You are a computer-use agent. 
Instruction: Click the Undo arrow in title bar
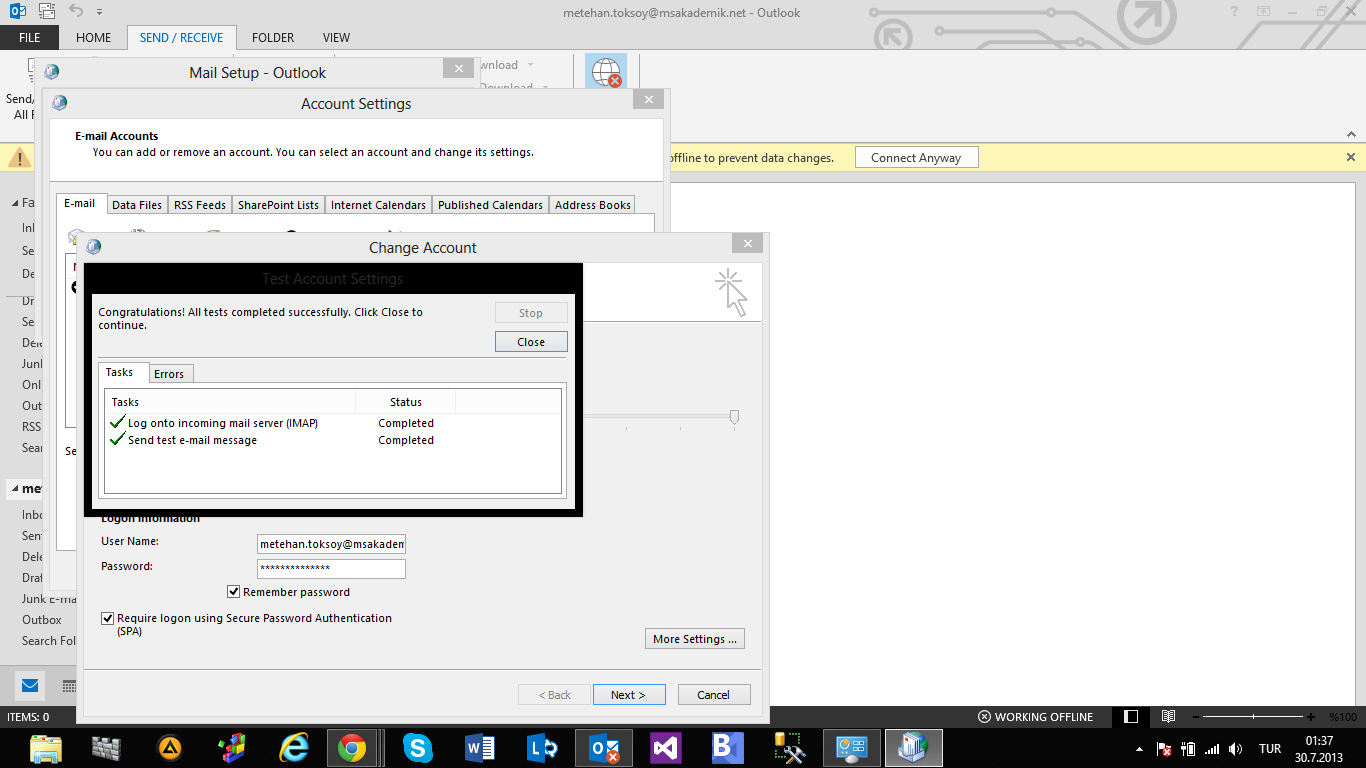(x=77, y=12)
